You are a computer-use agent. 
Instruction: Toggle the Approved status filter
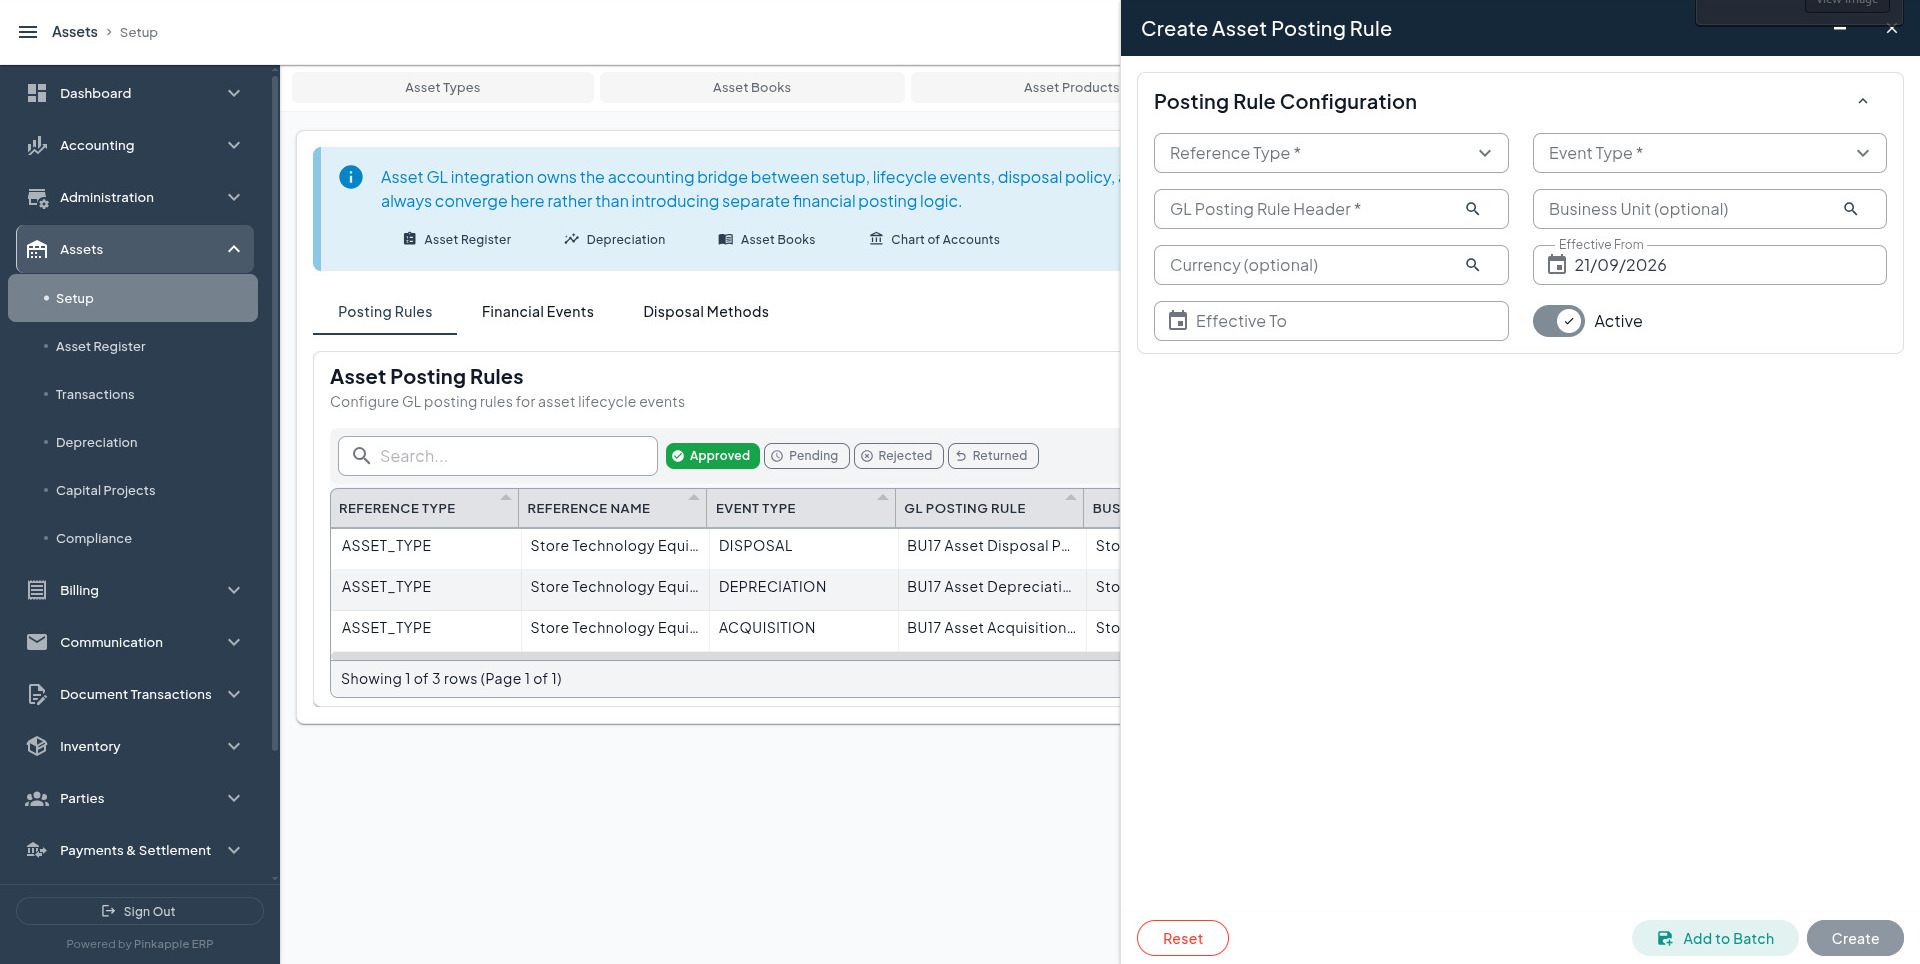(x=712, y=456)
